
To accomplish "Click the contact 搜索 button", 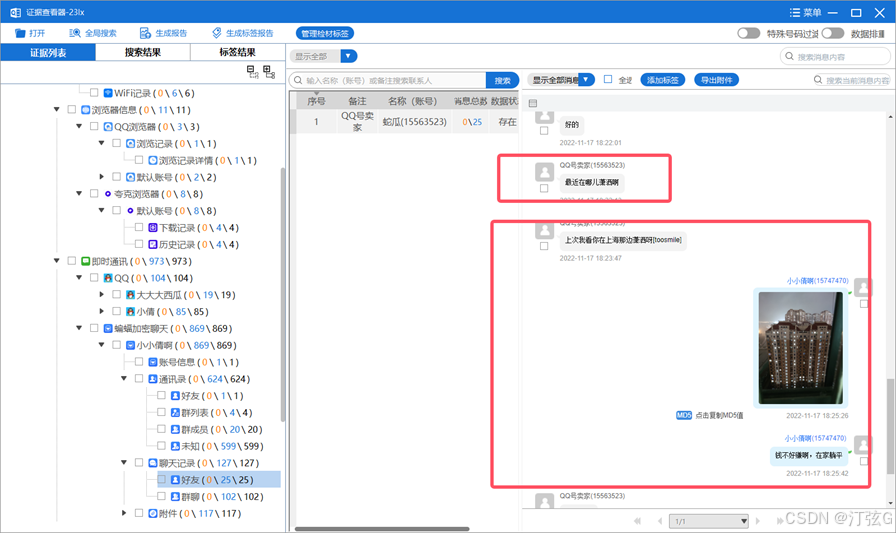I will [x=502, y=81].
